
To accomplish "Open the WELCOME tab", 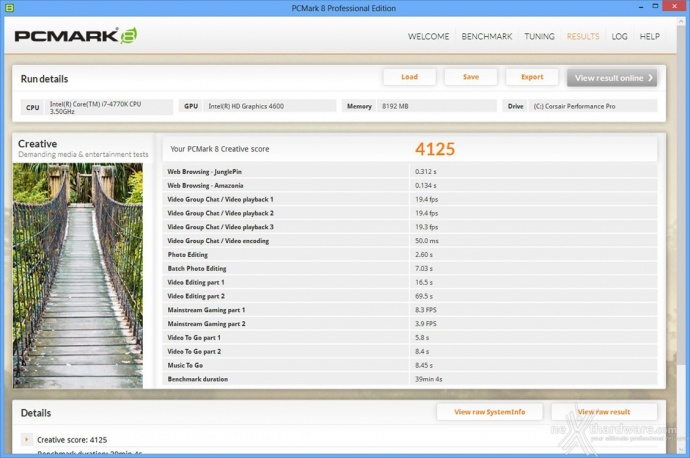I will (428, 37).
